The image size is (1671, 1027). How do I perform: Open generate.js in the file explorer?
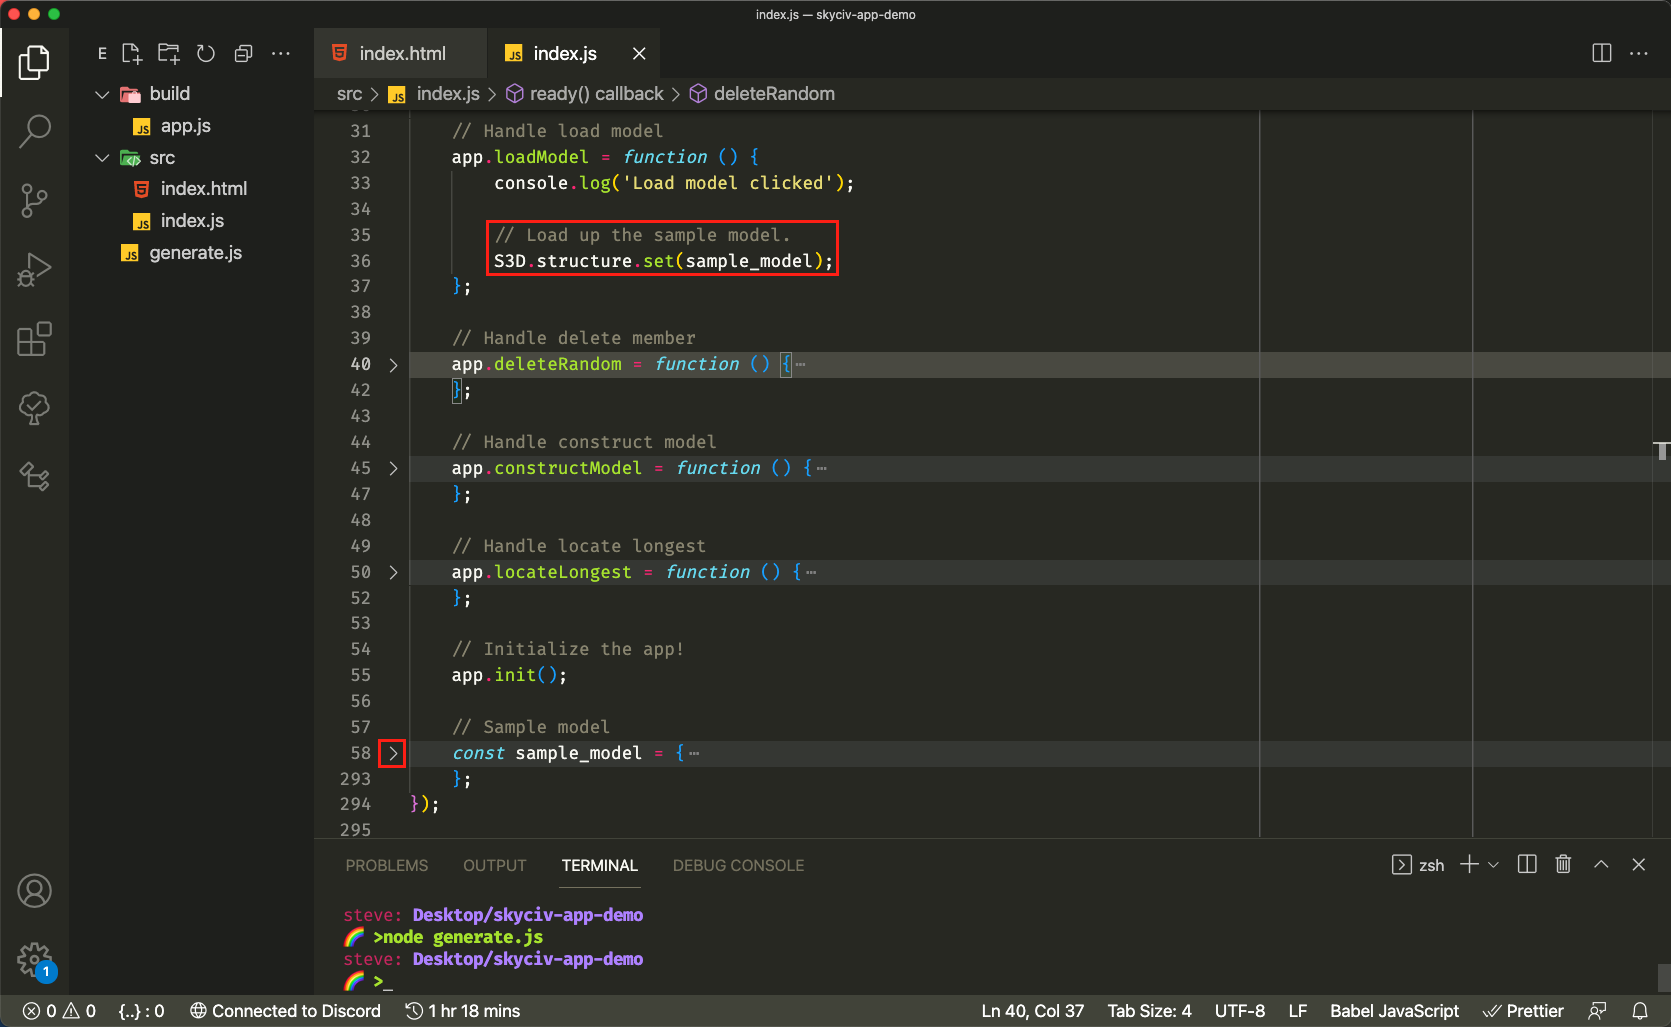coord(195,253)
